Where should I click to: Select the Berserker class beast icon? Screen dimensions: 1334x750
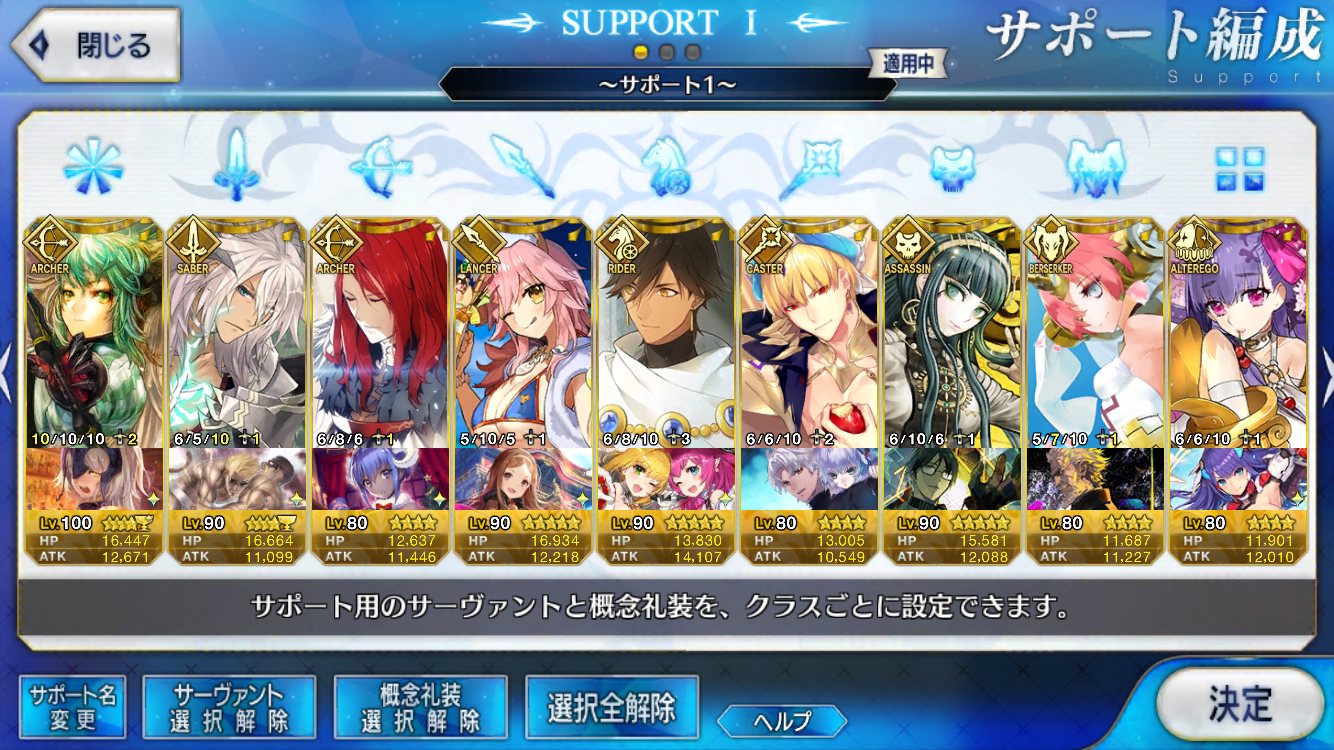pyautogui.click(x=1096, y=166)
